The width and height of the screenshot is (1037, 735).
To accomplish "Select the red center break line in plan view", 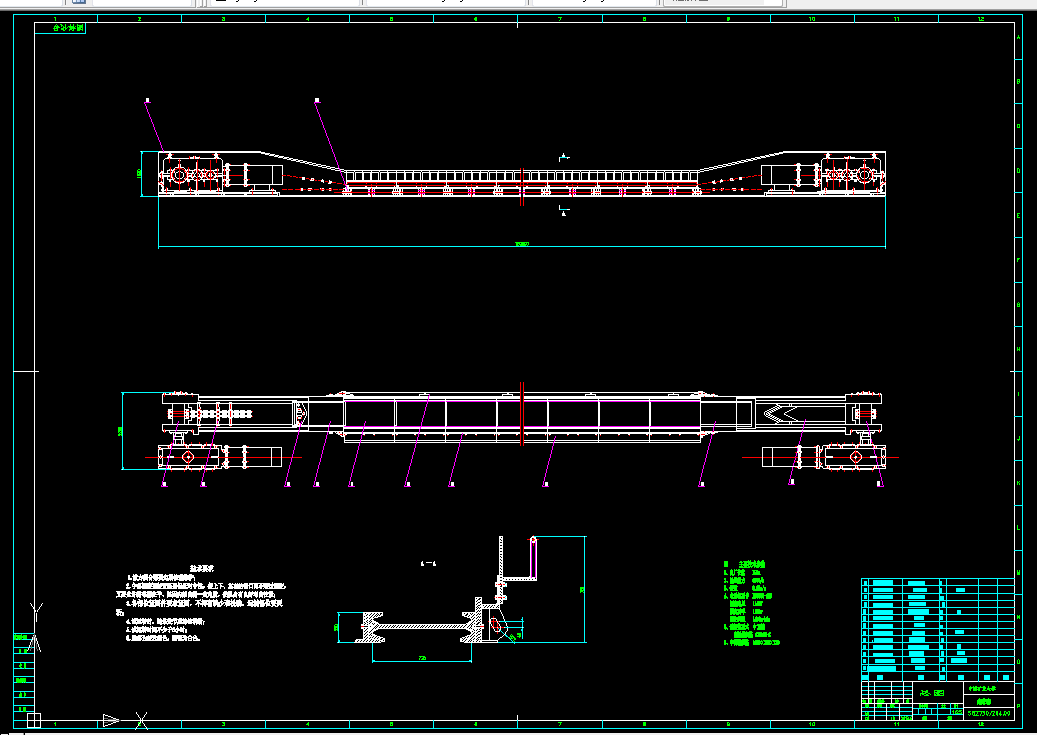I will (x=522, y=413).
